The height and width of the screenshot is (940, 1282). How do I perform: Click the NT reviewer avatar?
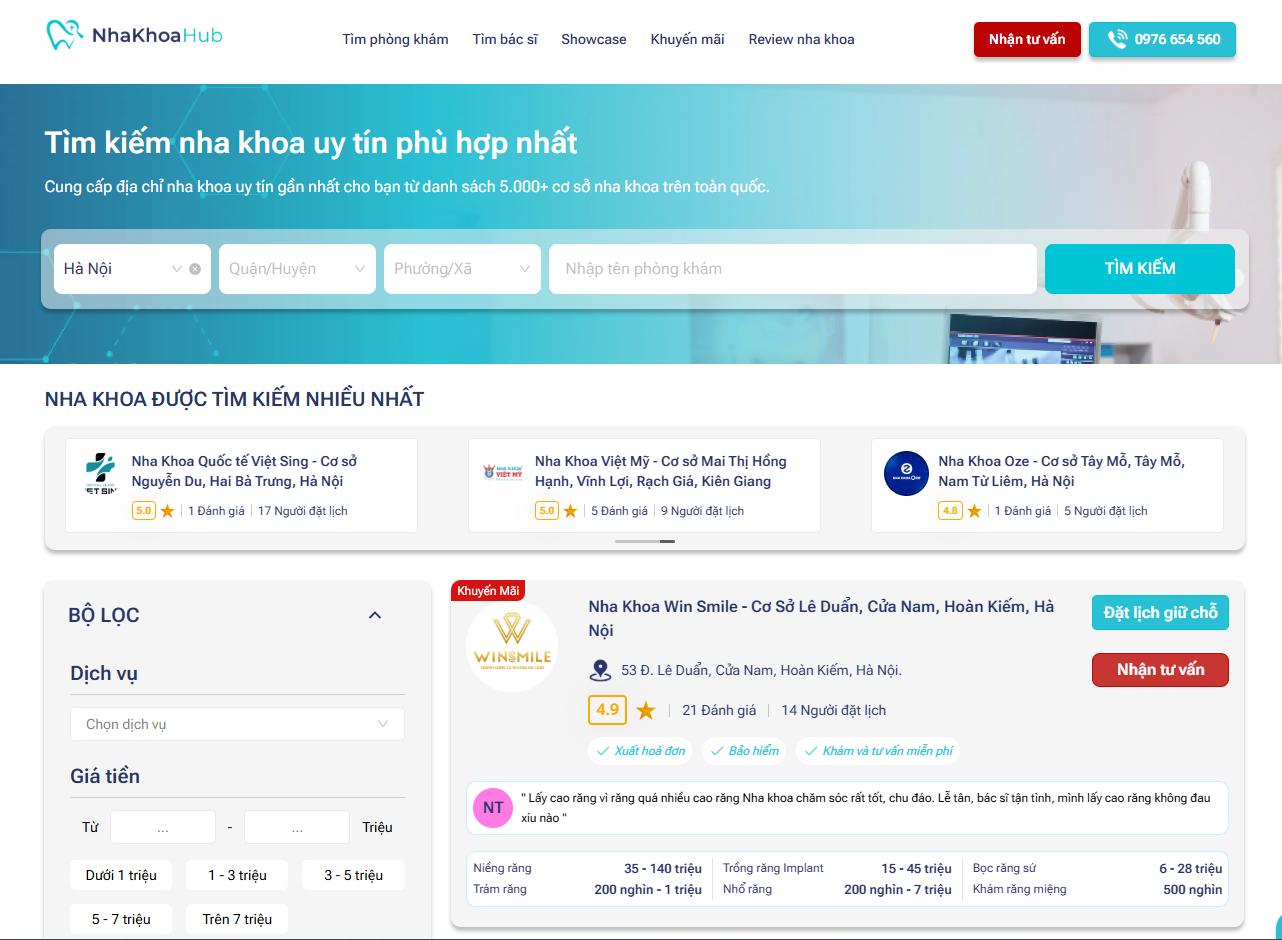[x=493, y=807]
